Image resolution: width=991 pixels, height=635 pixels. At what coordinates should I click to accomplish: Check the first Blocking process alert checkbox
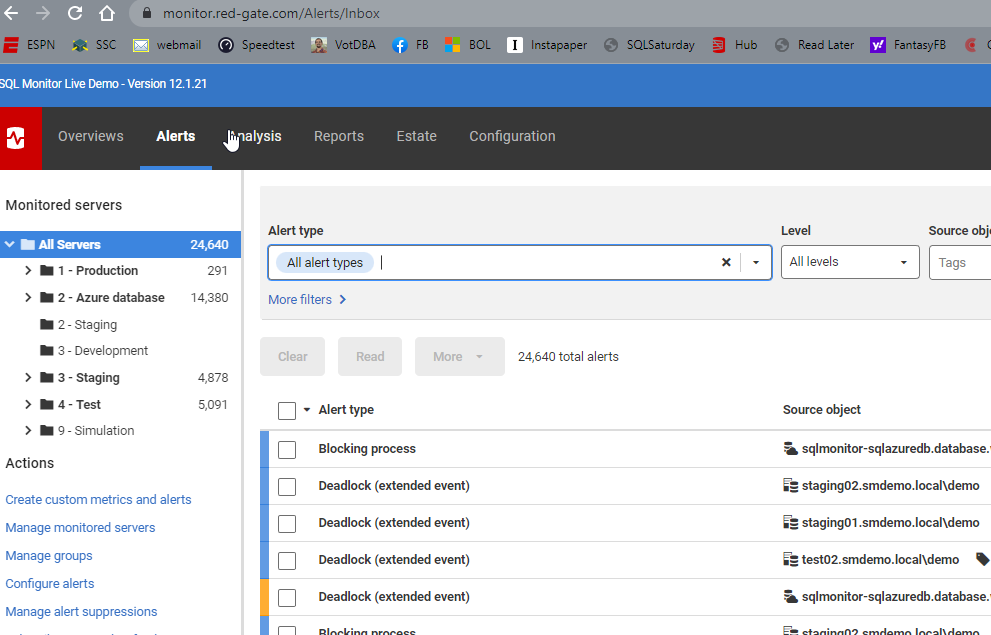pos(287,450)
